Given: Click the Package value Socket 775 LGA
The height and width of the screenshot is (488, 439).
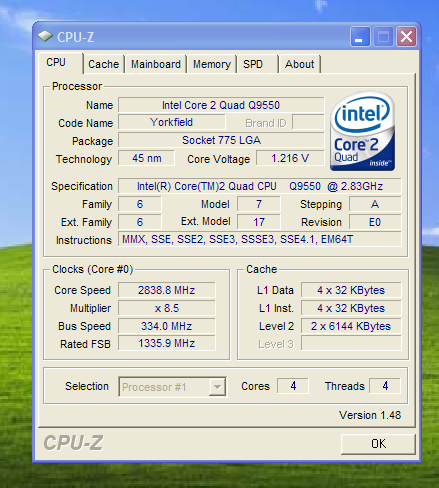Looking at the screenshot, I should [221, 140].
